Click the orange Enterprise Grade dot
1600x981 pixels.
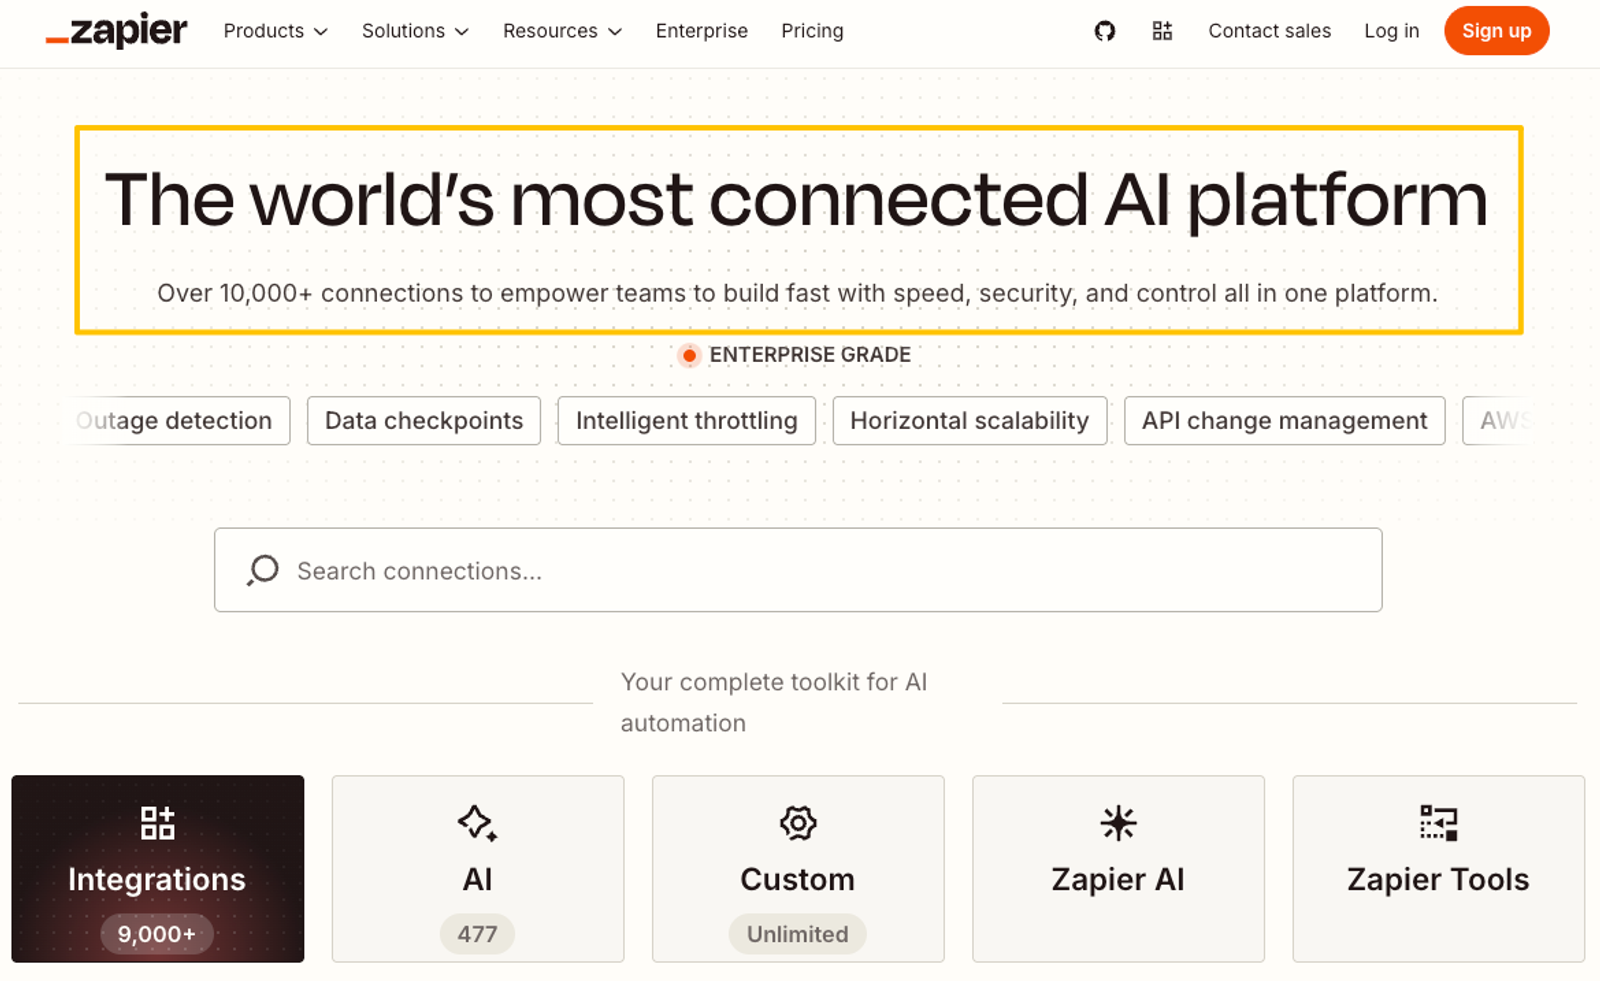coord(689,355)
